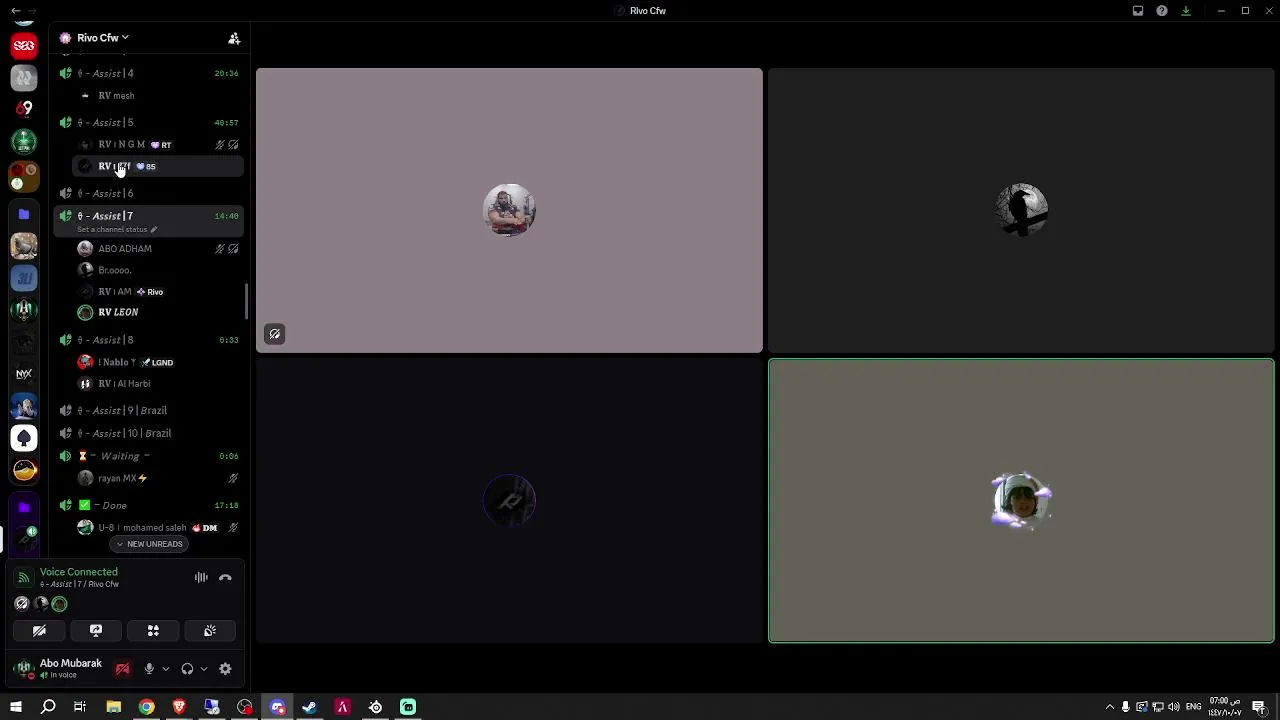The height and width of the screenshot is (720, 1280).
Task: Disconnect from voice with the hang-up icon
Action: tap(226, 578)
